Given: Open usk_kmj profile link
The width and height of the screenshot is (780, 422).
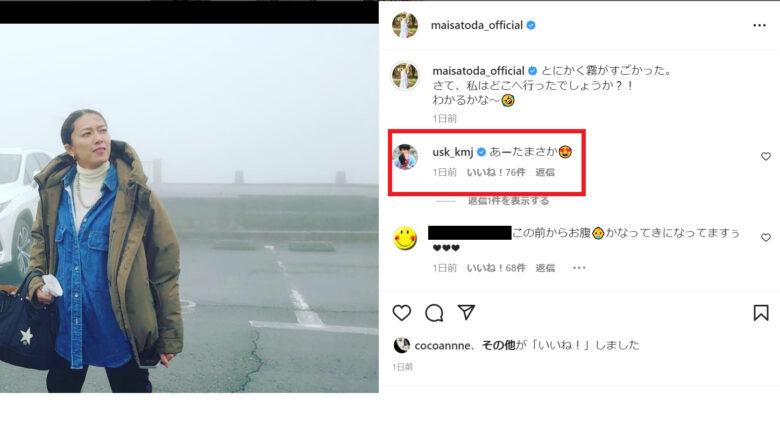Looking at the screenshot, I should (x=452, y=152).
